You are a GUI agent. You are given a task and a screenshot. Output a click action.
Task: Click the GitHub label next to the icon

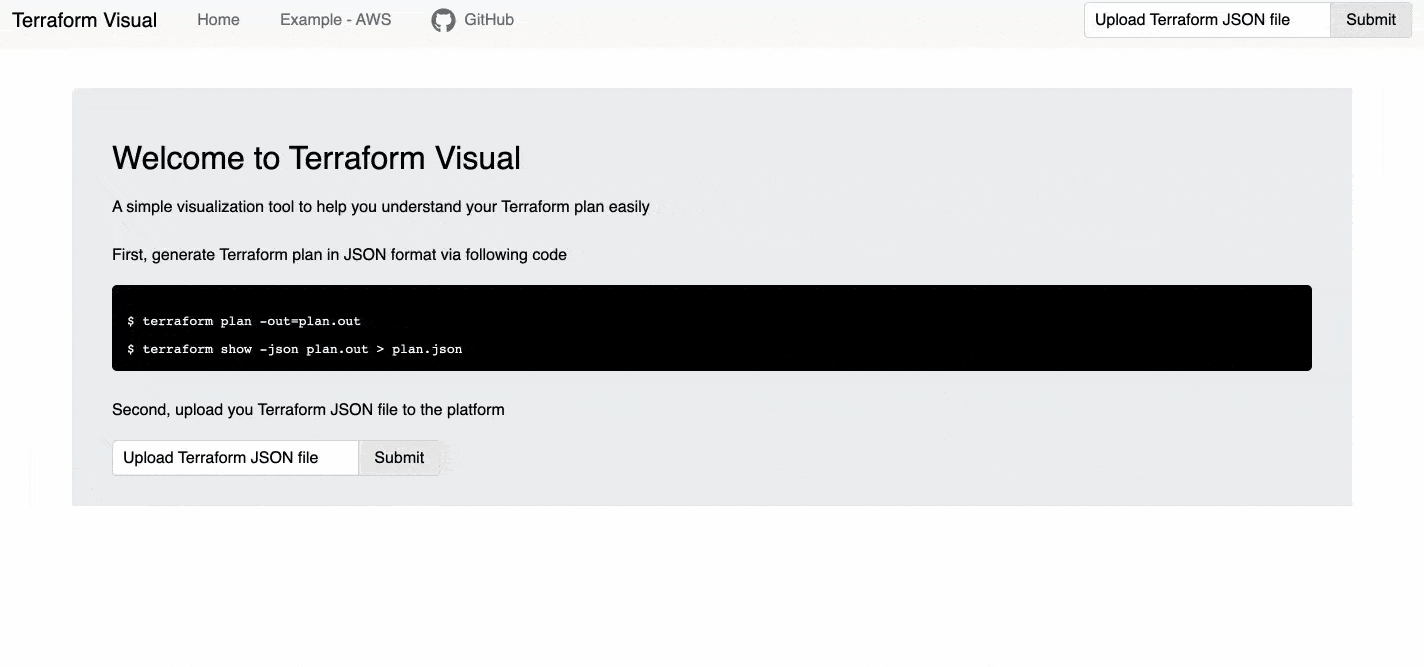click(x=489, y=19)
